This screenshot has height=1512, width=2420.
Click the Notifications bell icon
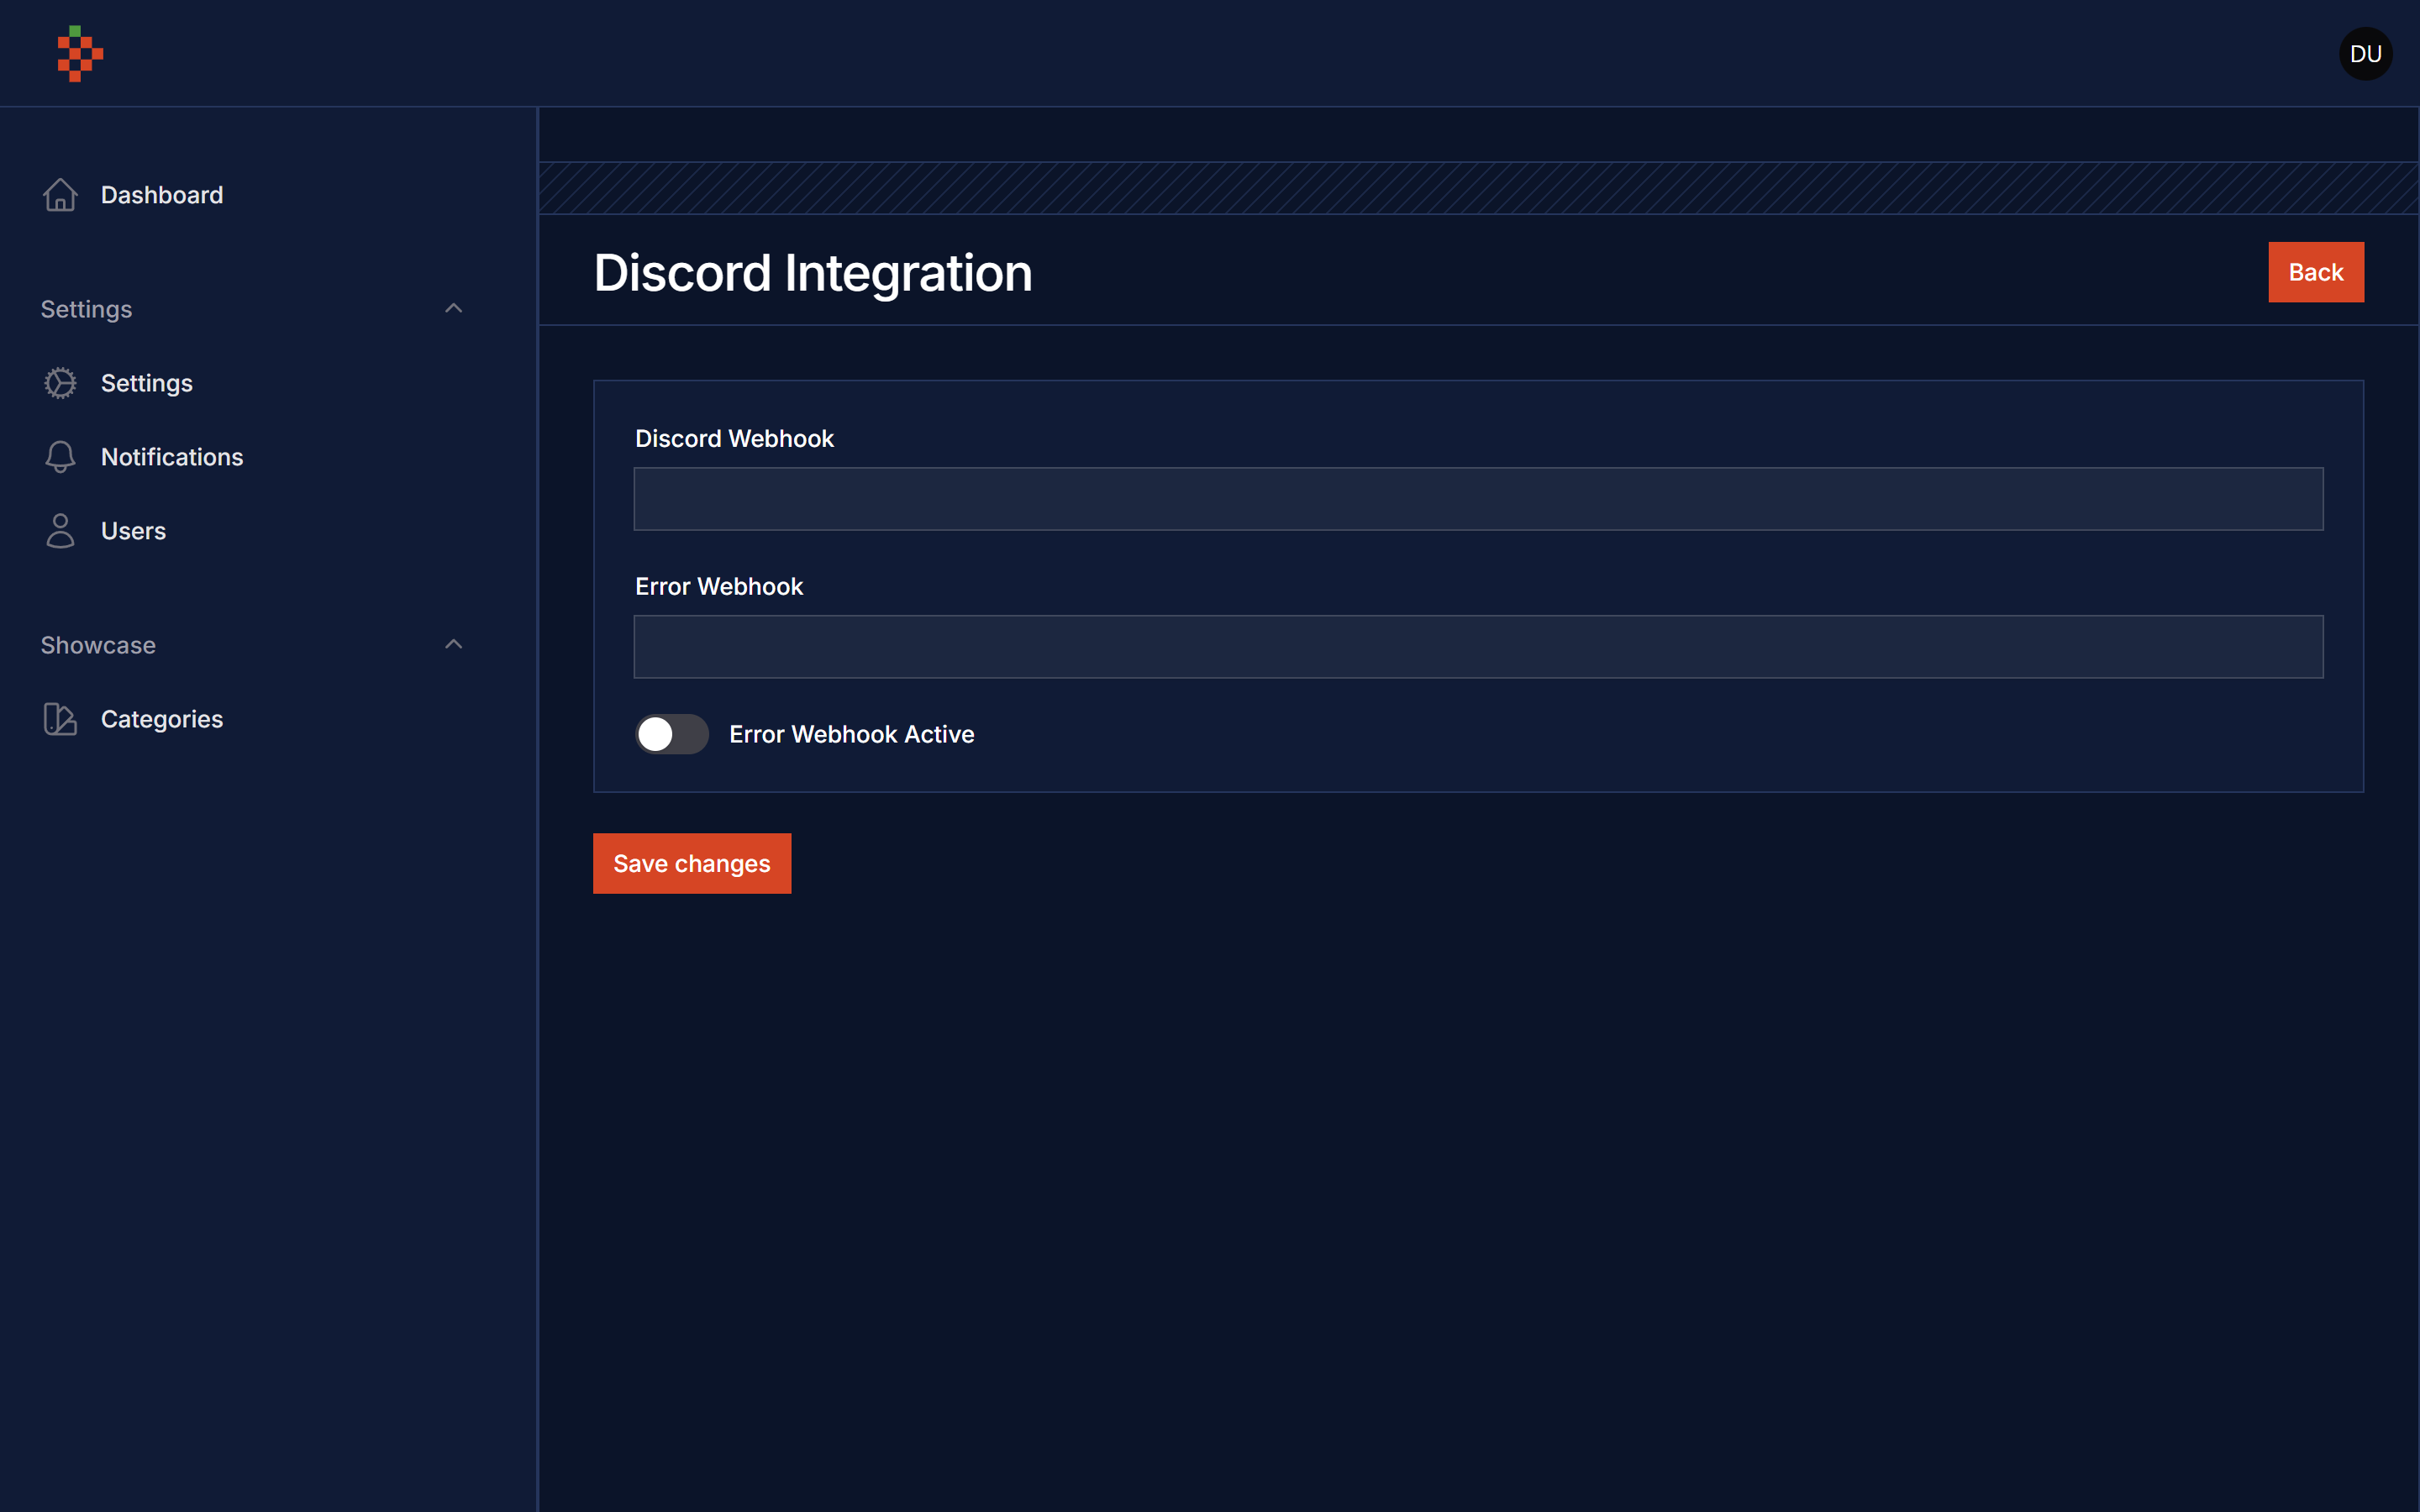60,457
